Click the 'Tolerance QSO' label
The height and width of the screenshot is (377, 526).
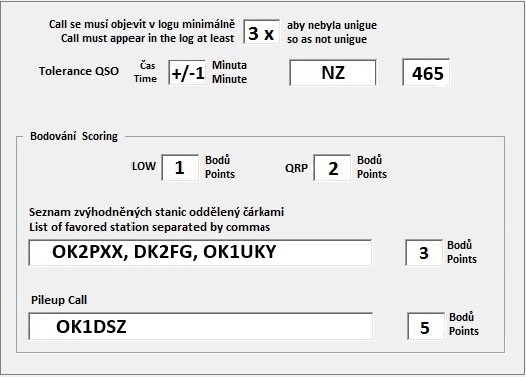click(79, 71)
